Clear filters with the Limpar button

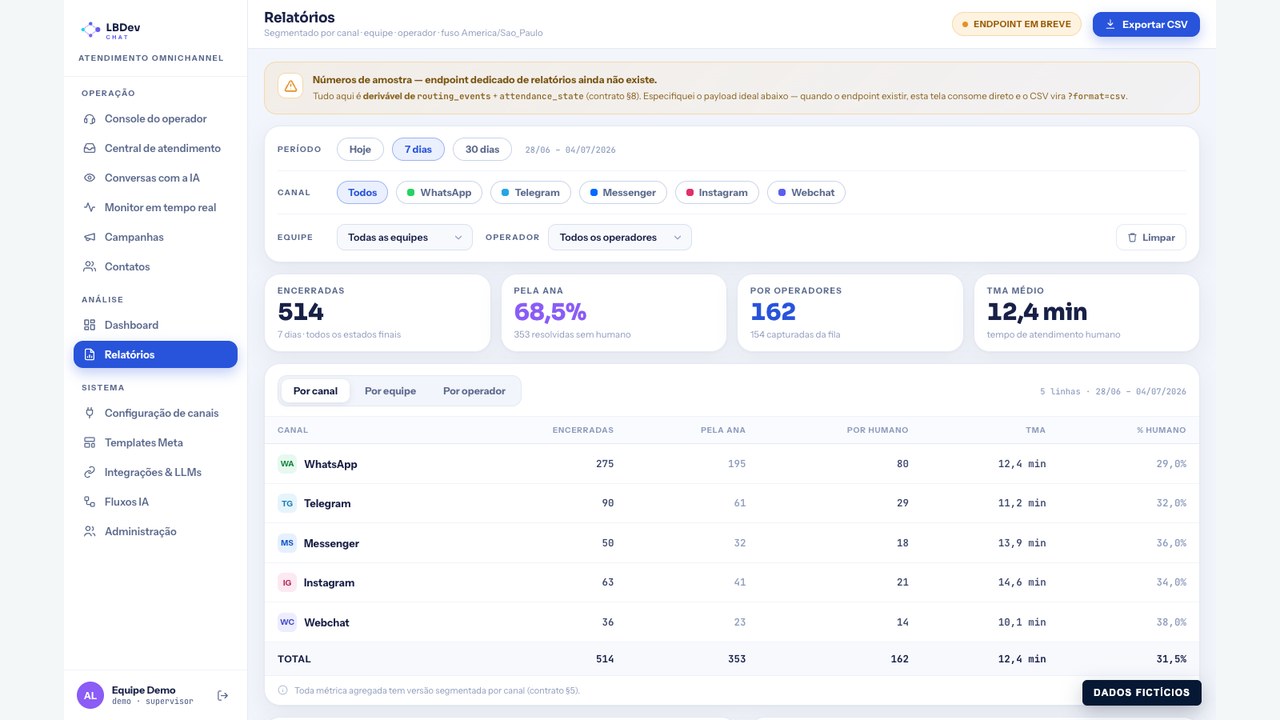click(1151, 238)
